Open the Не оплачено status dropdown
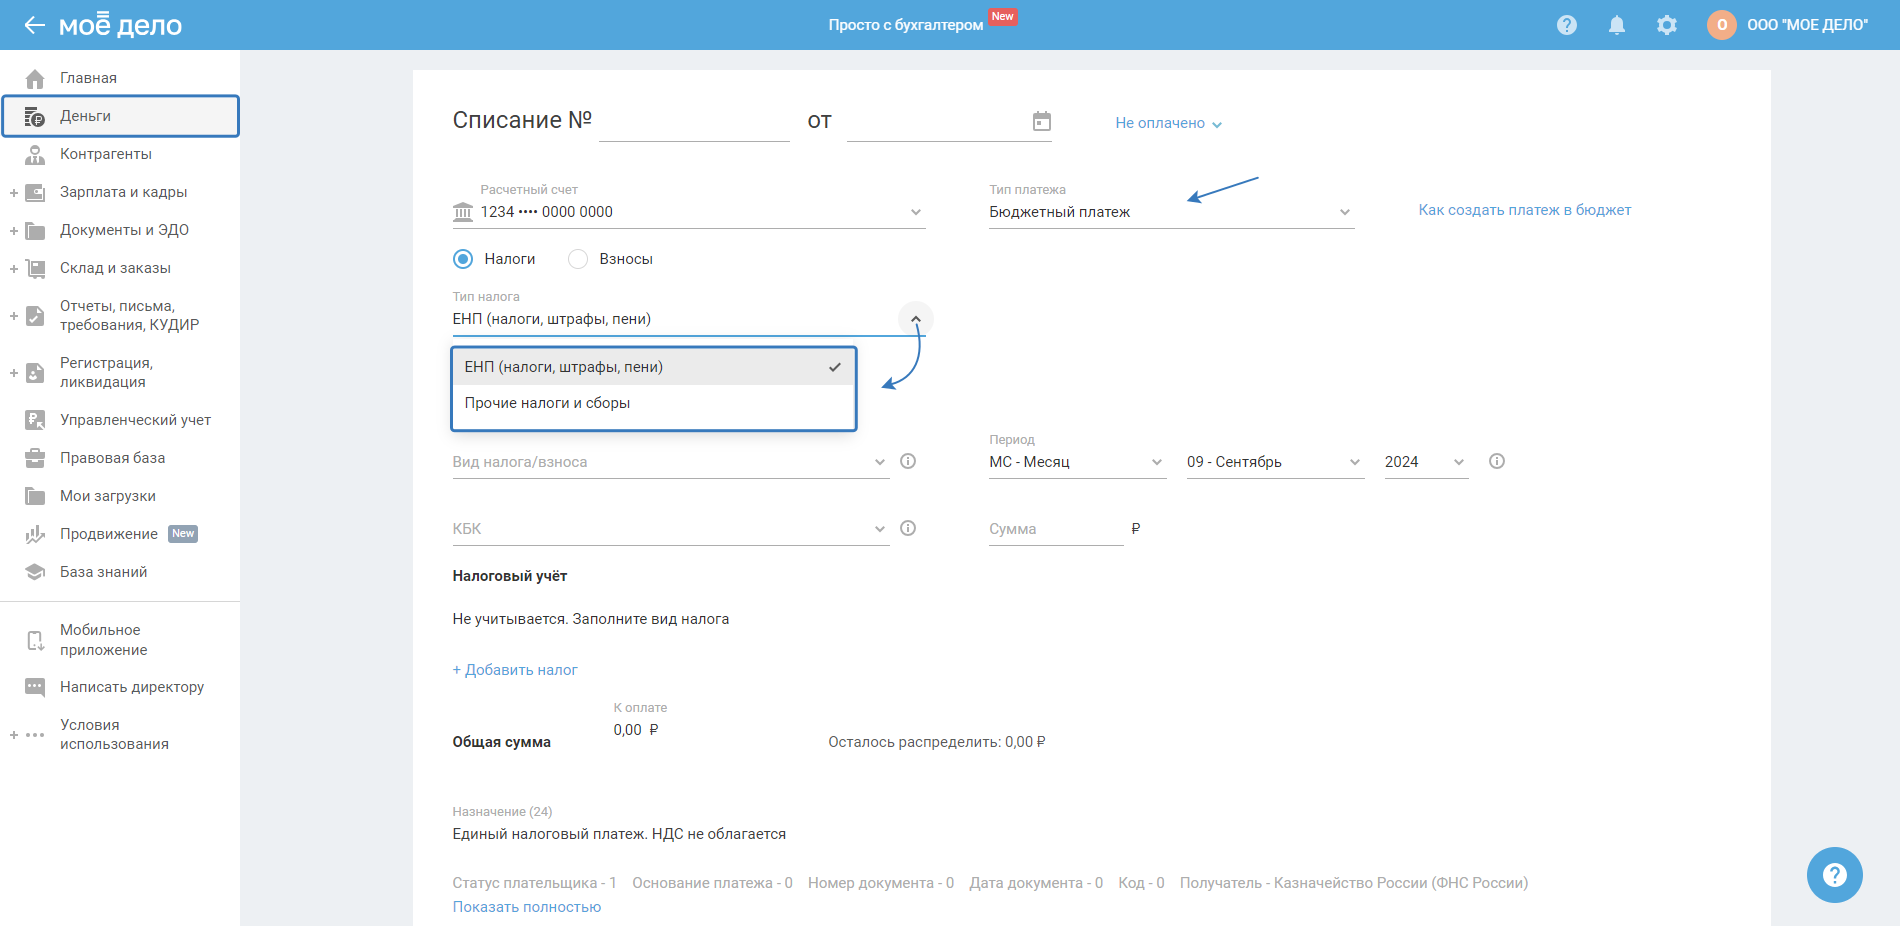This screenshot has width=1900, height=926. [1168, 123]
